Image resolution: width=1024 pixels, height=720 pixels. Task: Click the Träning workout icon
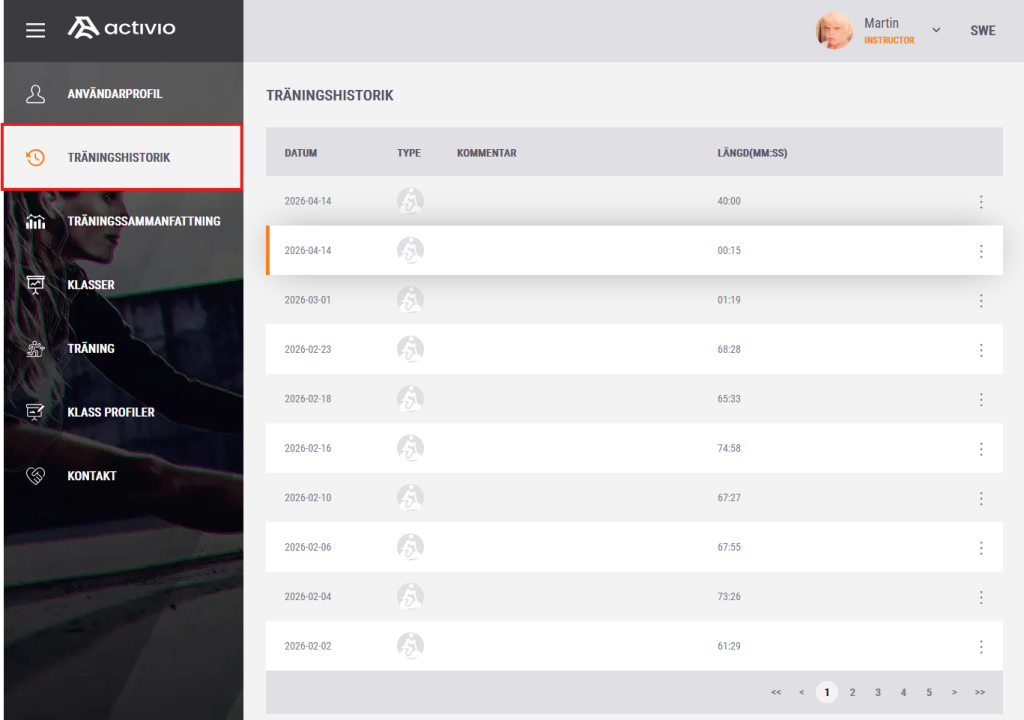click(35, 349)
